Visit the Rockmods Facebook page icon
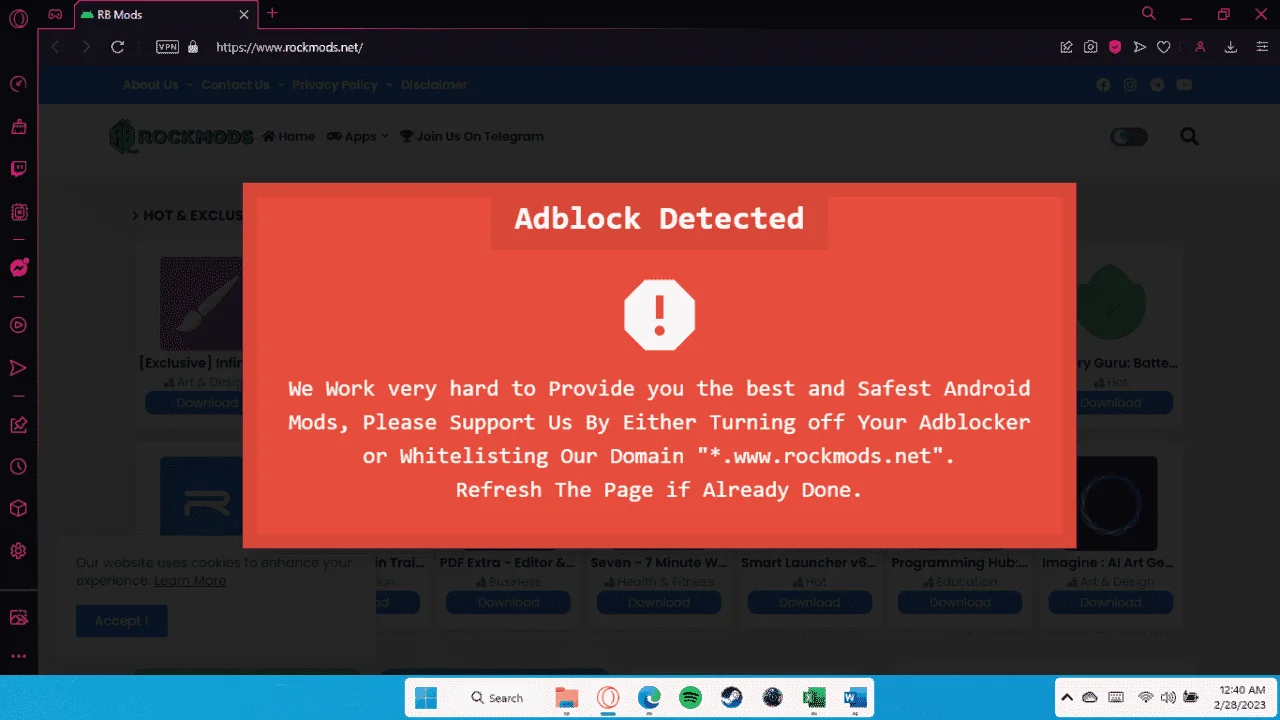The height and width of the screenshot is (720, 1280). 1103,85
